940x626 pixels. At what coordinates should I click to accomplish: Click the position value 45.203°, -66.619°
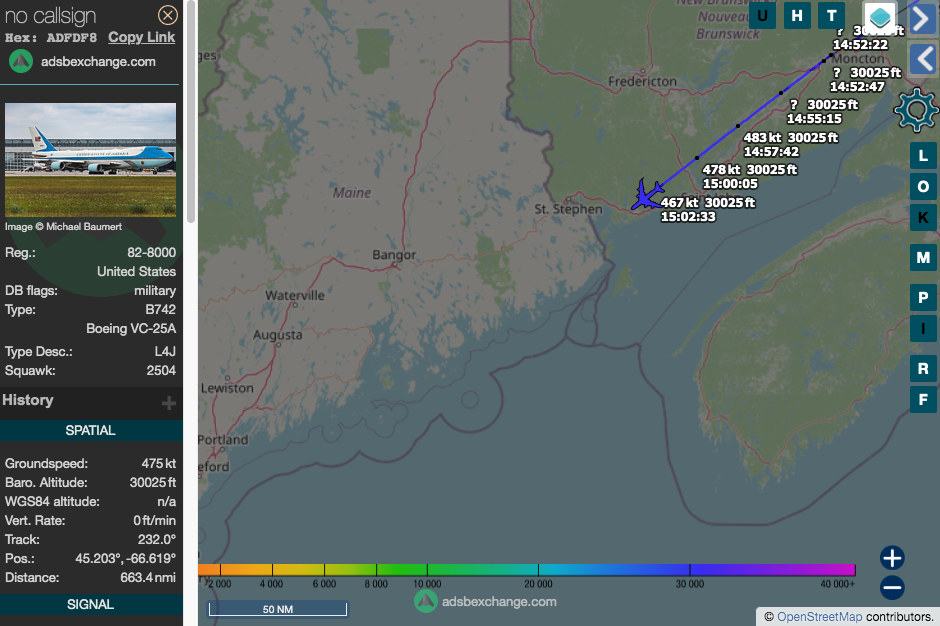125,559
